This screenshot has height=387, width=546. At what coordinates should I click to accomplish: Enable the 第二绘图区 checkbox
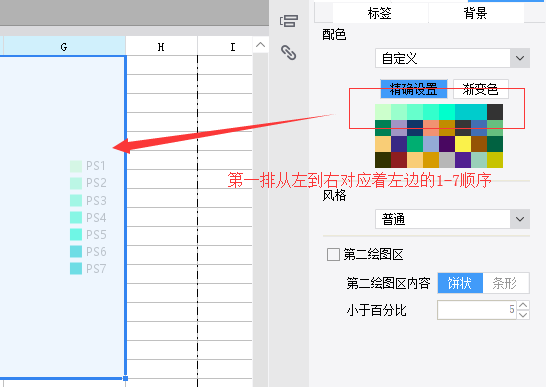(333, 254)
